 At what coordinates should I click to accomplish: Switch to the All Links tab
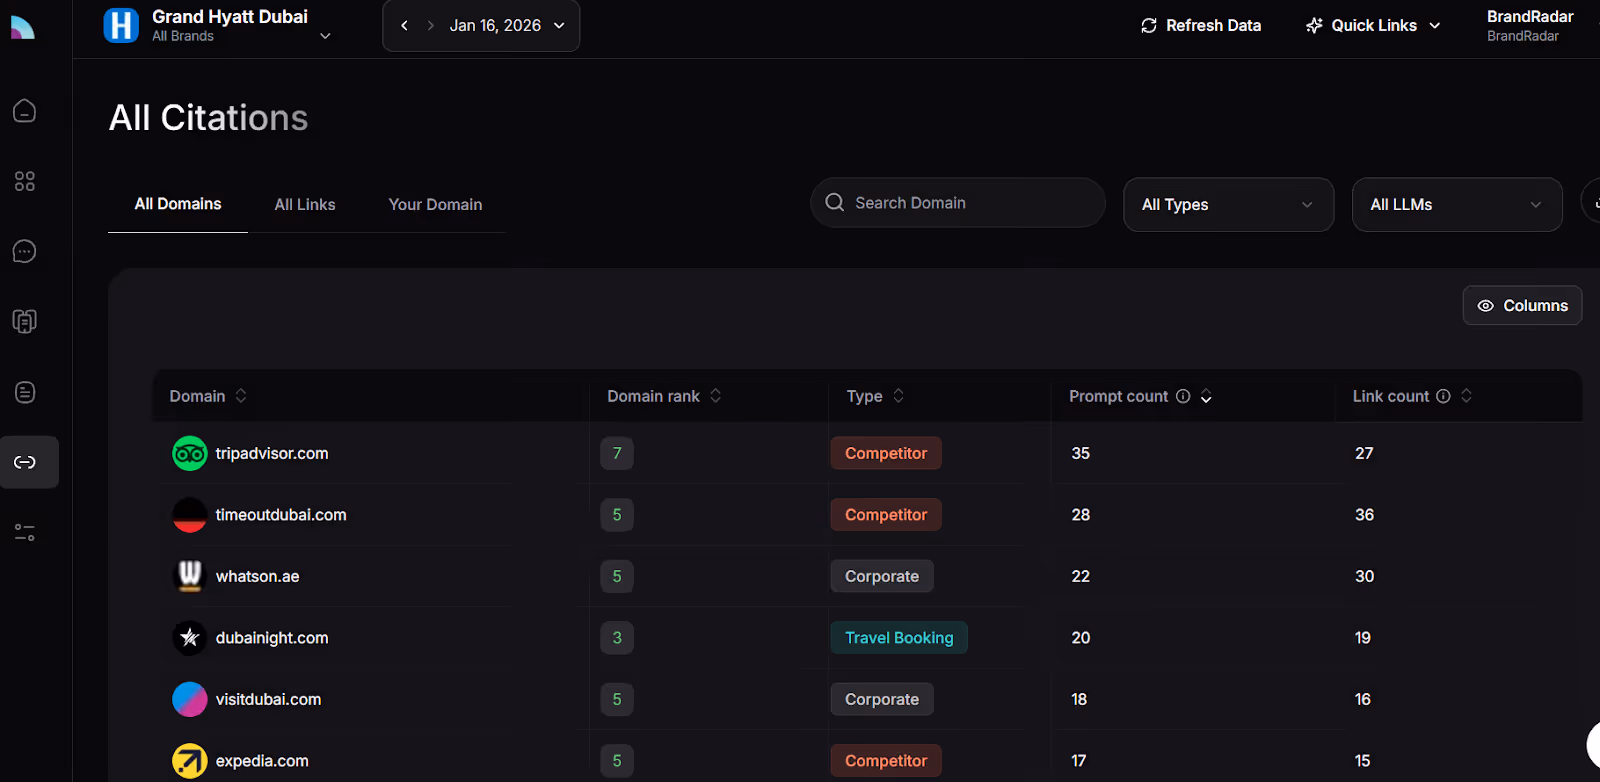[305, 204]
